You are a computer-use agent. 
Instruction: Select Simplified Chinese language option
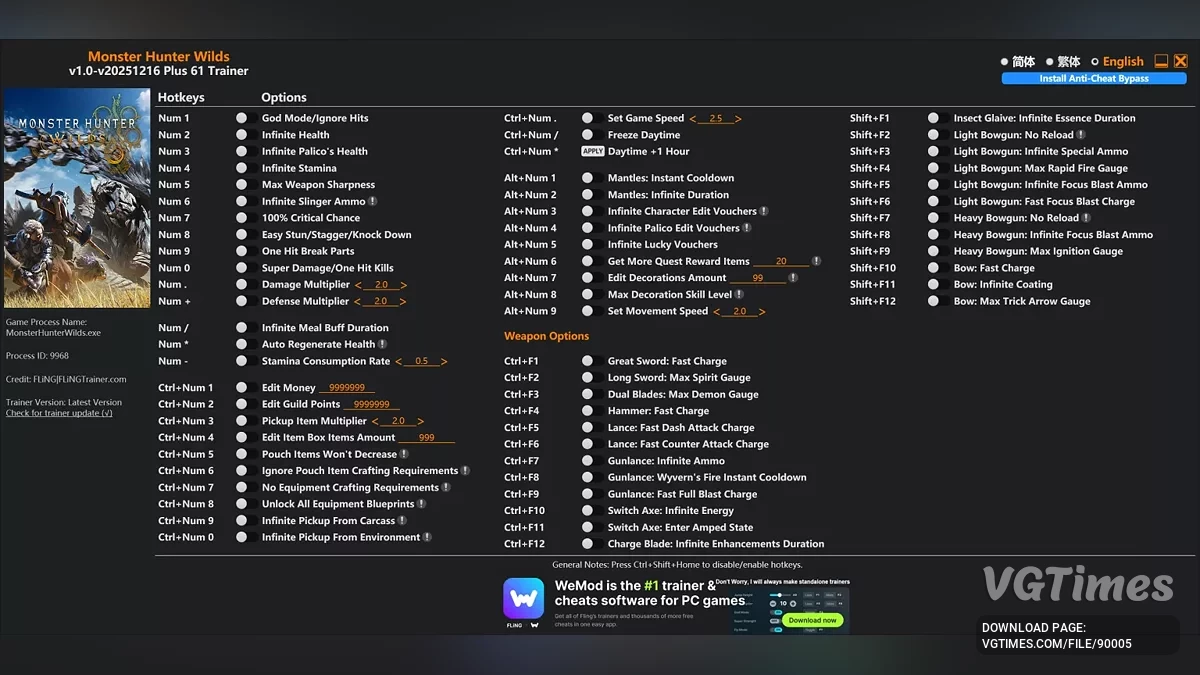1019,62
